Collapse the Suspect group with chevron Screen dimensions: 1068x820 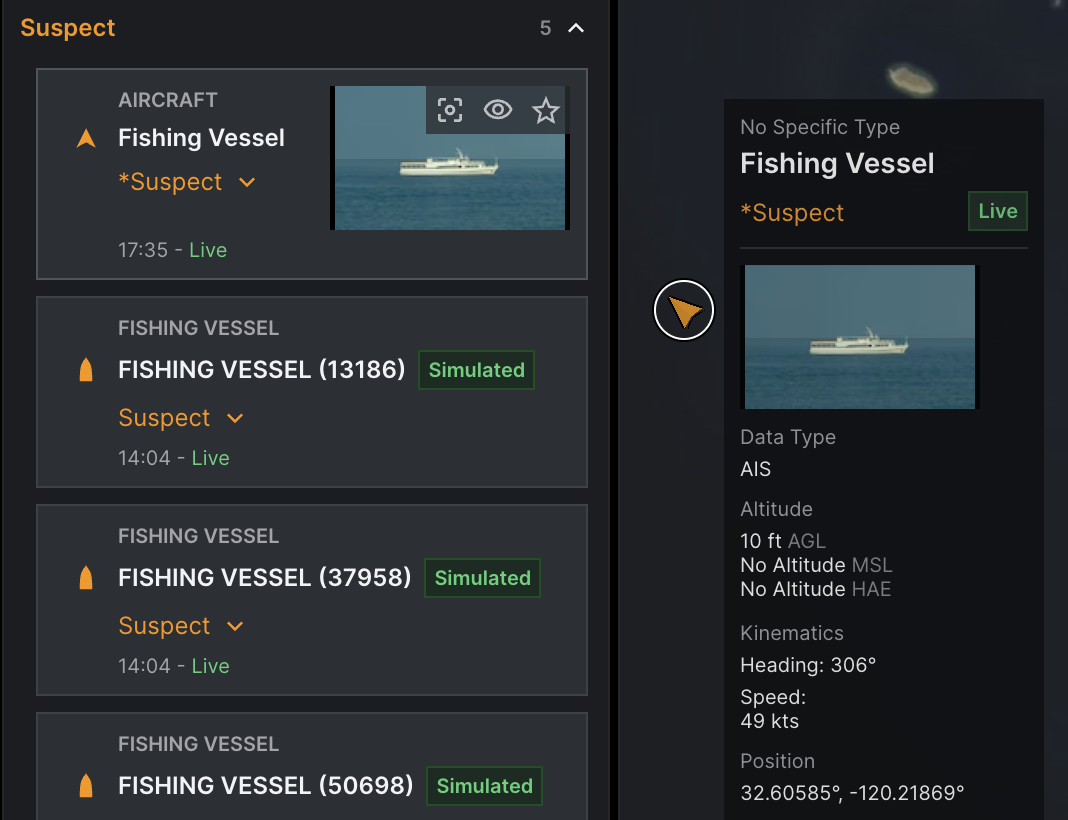[576, 28]
